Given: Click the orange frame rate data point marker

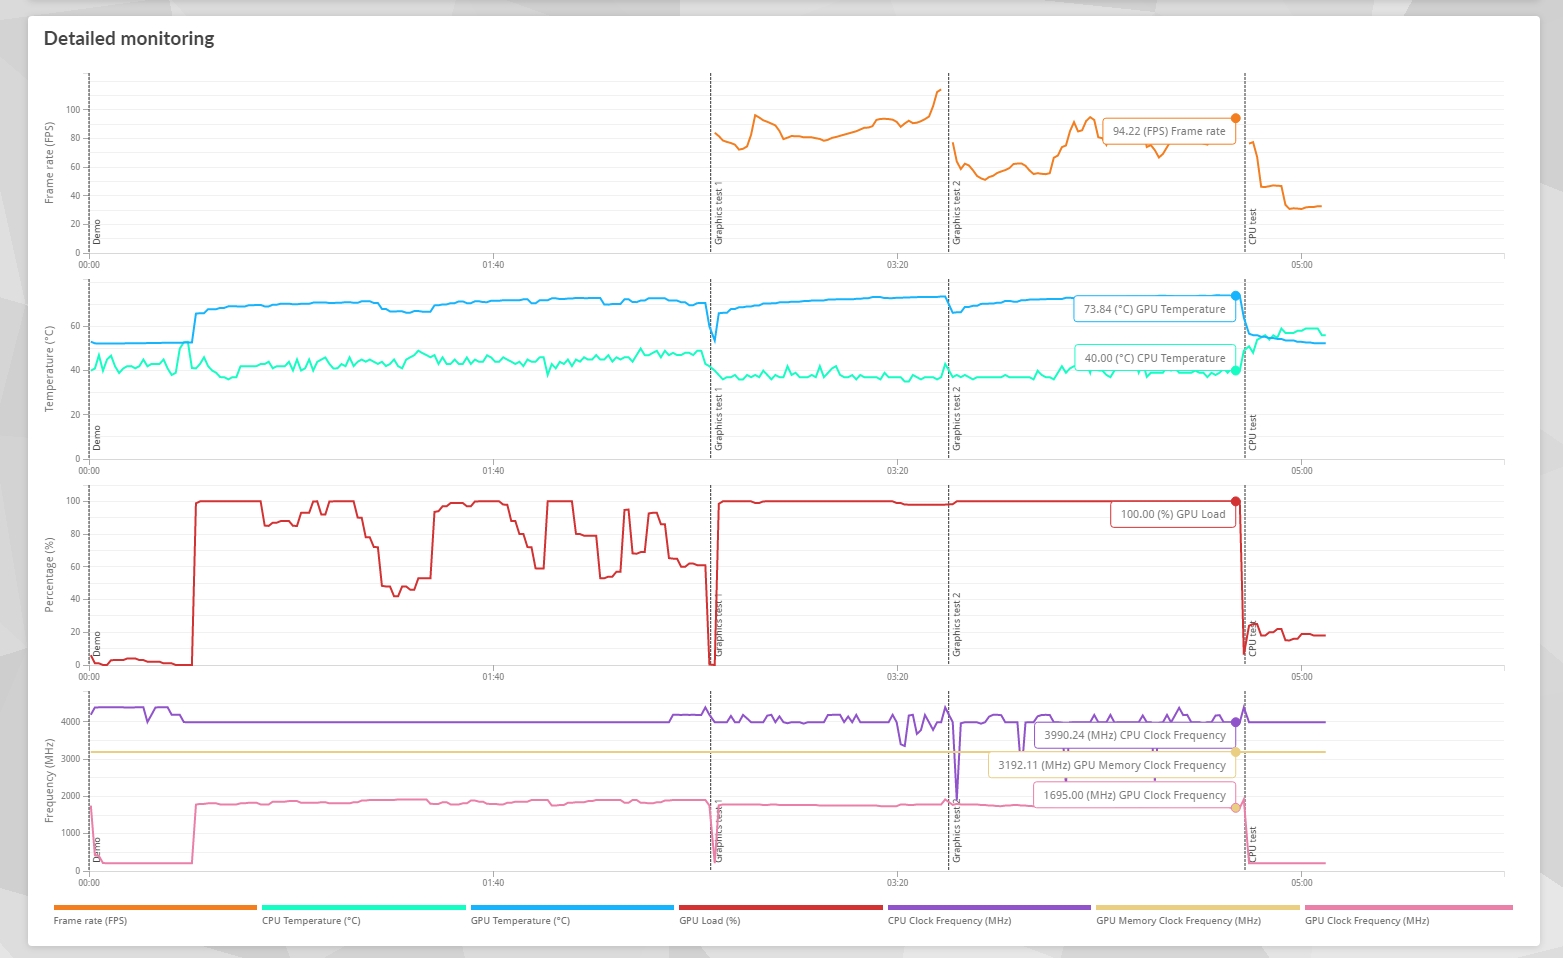Looking at the screenshot, I should pyautogui.click(x=1236, y=118).
